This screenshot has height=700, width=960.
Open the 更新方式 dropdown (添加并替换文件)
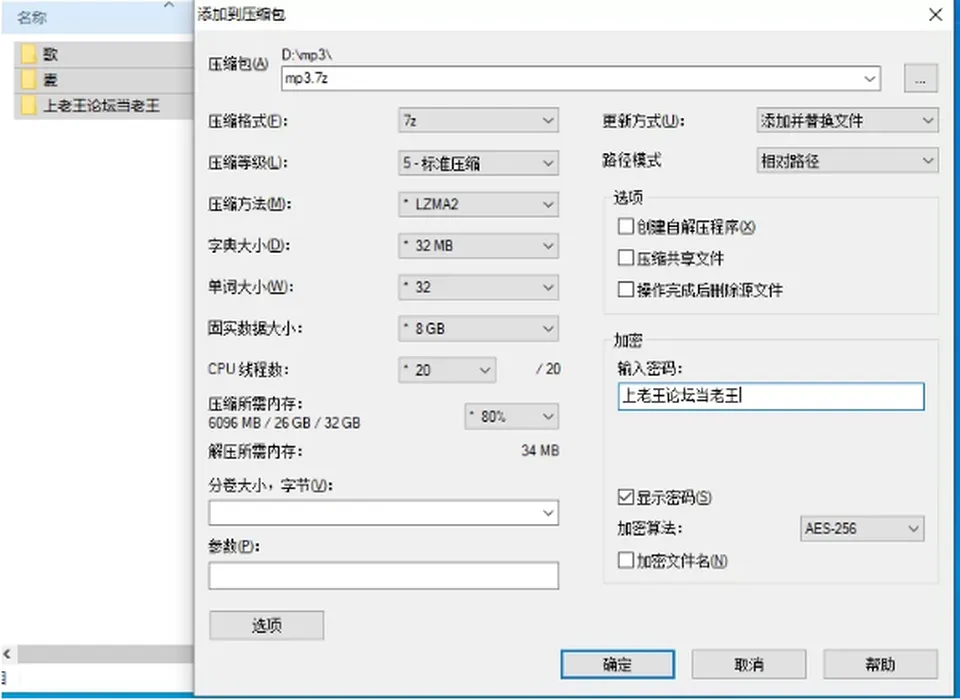(847, 121)
